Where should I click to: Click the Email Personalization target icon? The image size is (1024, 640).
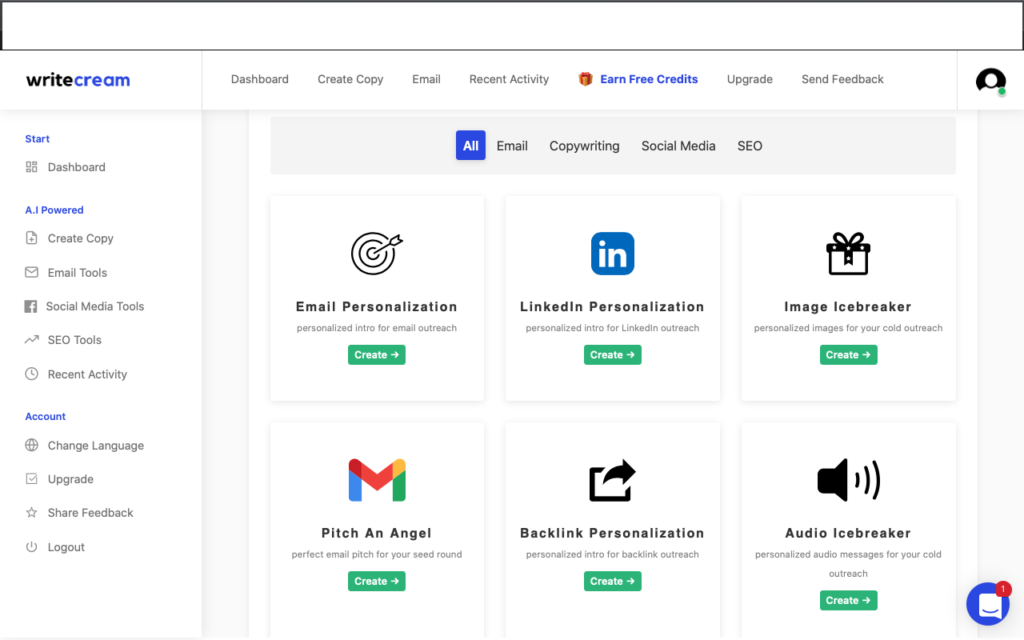377,254
